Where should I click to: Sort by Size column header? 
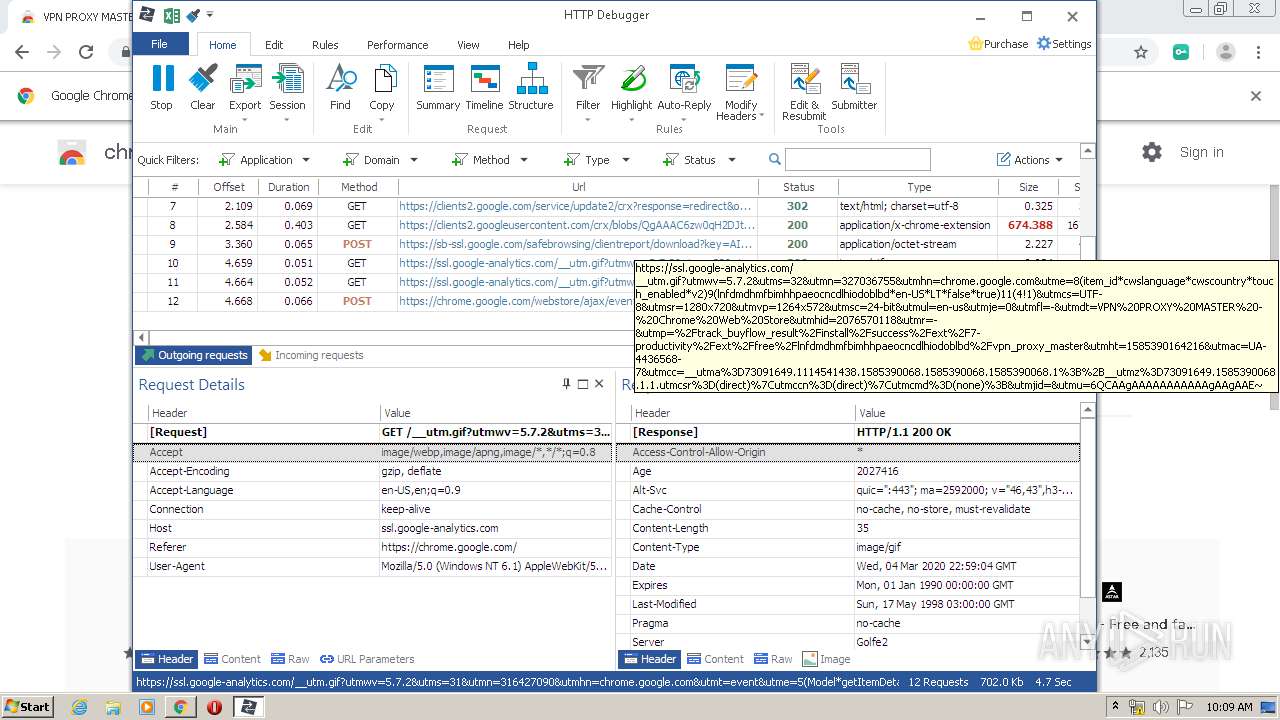(1028, 187)
